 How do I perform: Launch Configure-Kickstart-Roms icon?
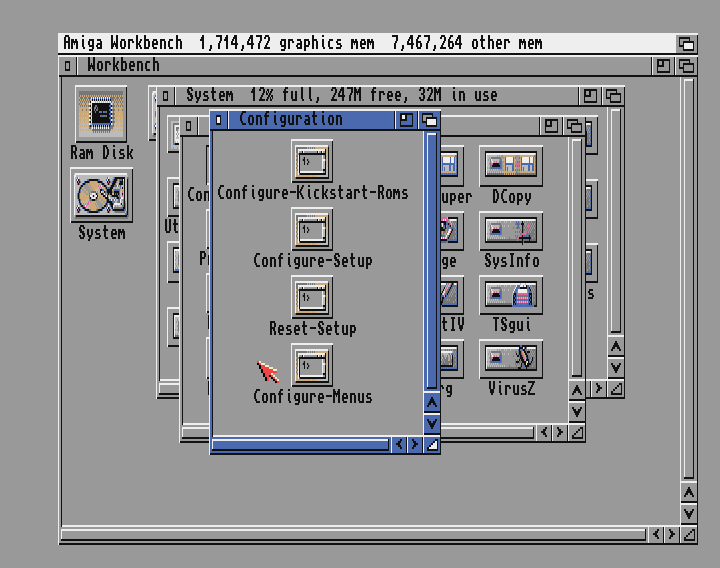[312, 161]
